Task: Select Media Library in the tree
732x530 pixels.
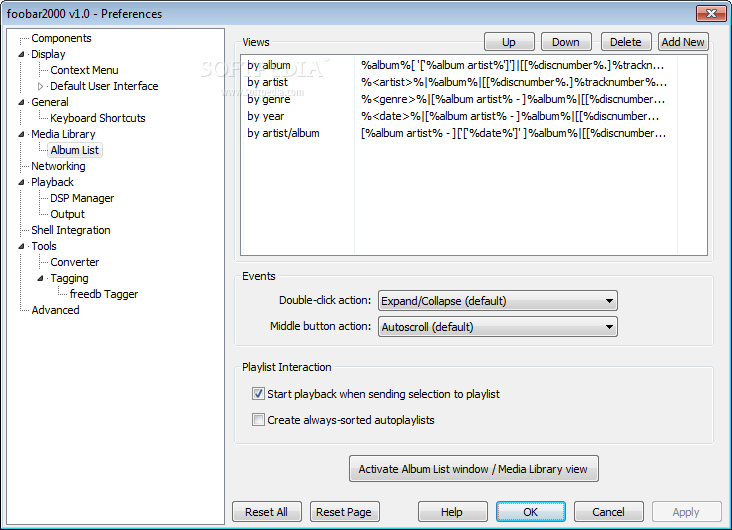Action: coord(63,134)
